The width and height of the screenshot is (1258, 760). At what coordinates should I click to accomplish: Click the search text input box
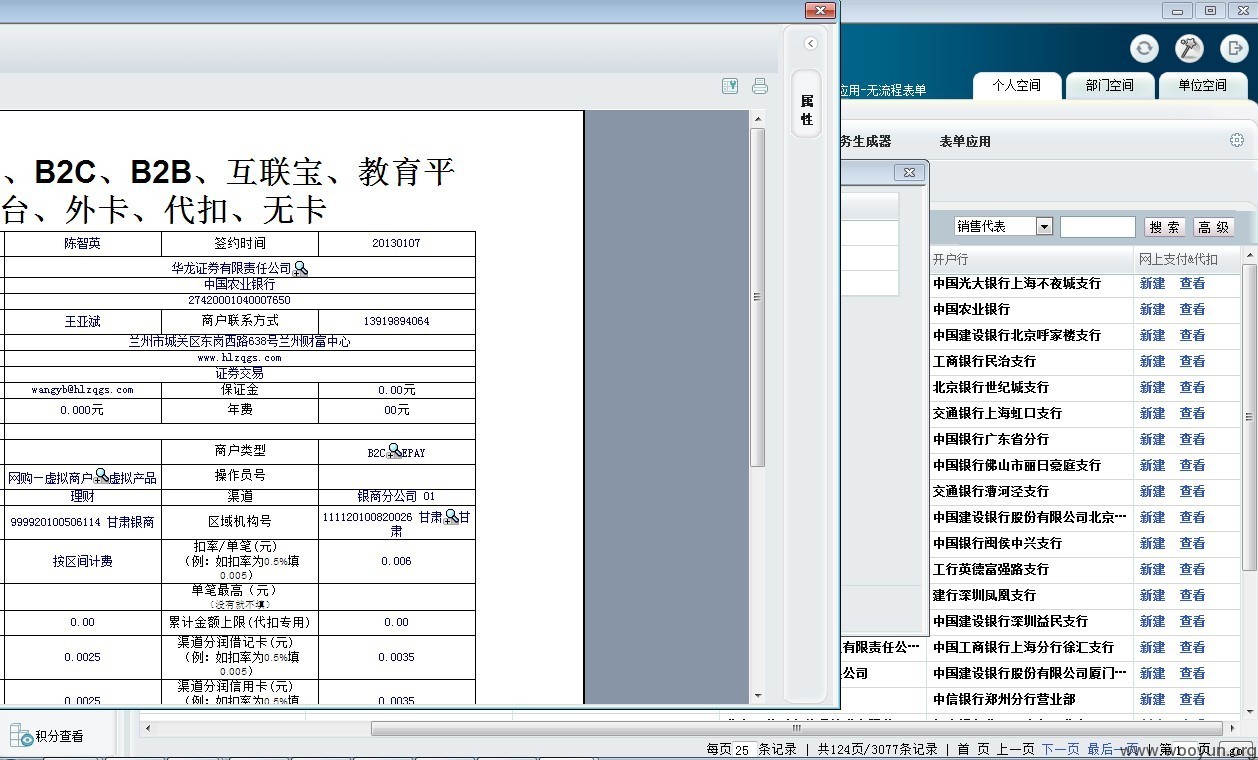coord(1097,227)
